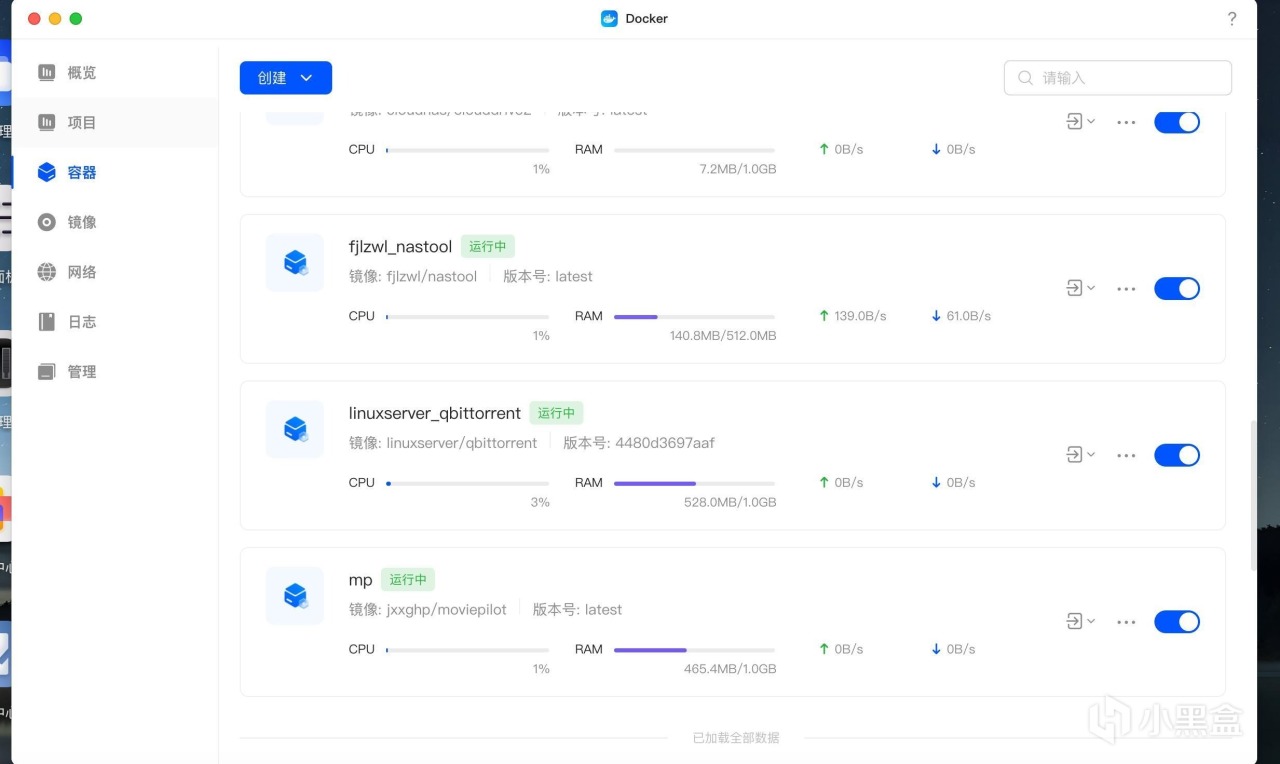Click the 概览 sidebar chart icon
1280x764 pixels.
point(47,73)
